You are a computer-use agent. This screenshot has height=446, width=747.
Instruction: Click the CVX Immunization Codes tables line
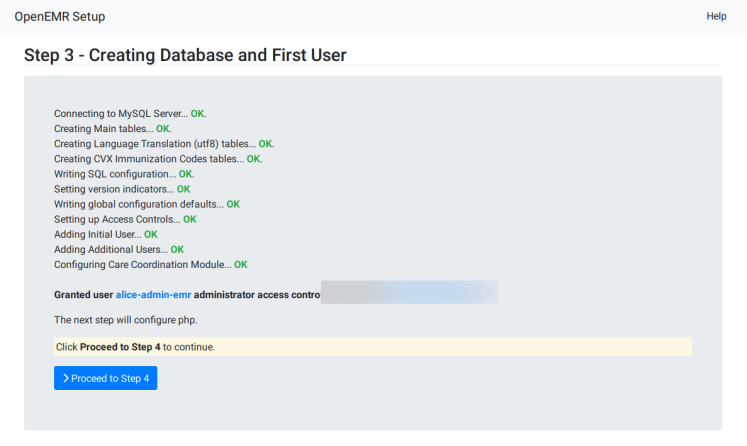click(x=157, y=159)
